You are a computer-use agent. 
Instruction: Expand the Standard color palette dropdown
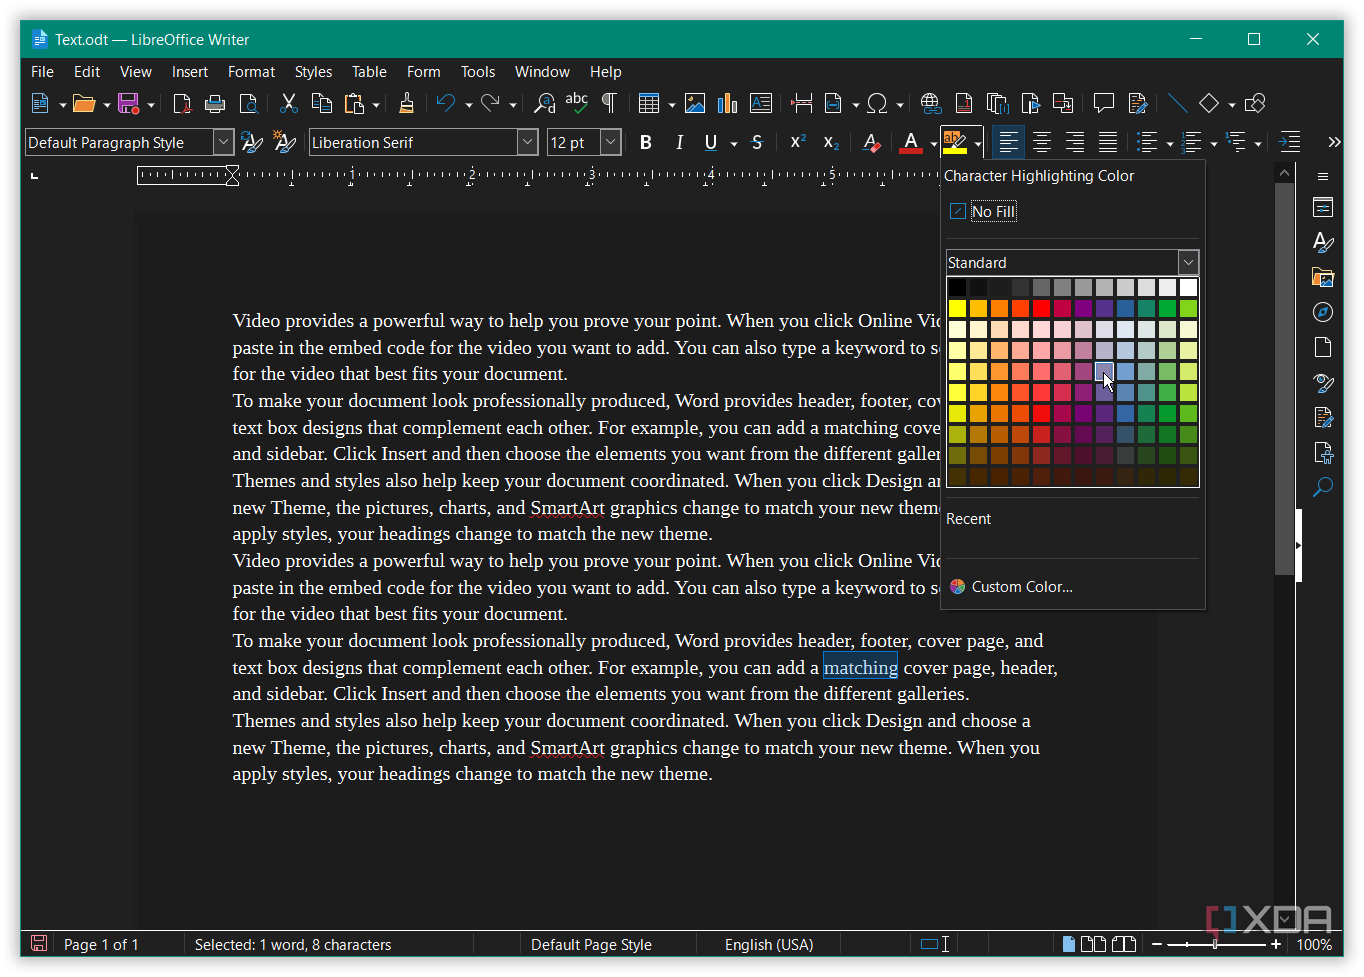click(1188, 263)
